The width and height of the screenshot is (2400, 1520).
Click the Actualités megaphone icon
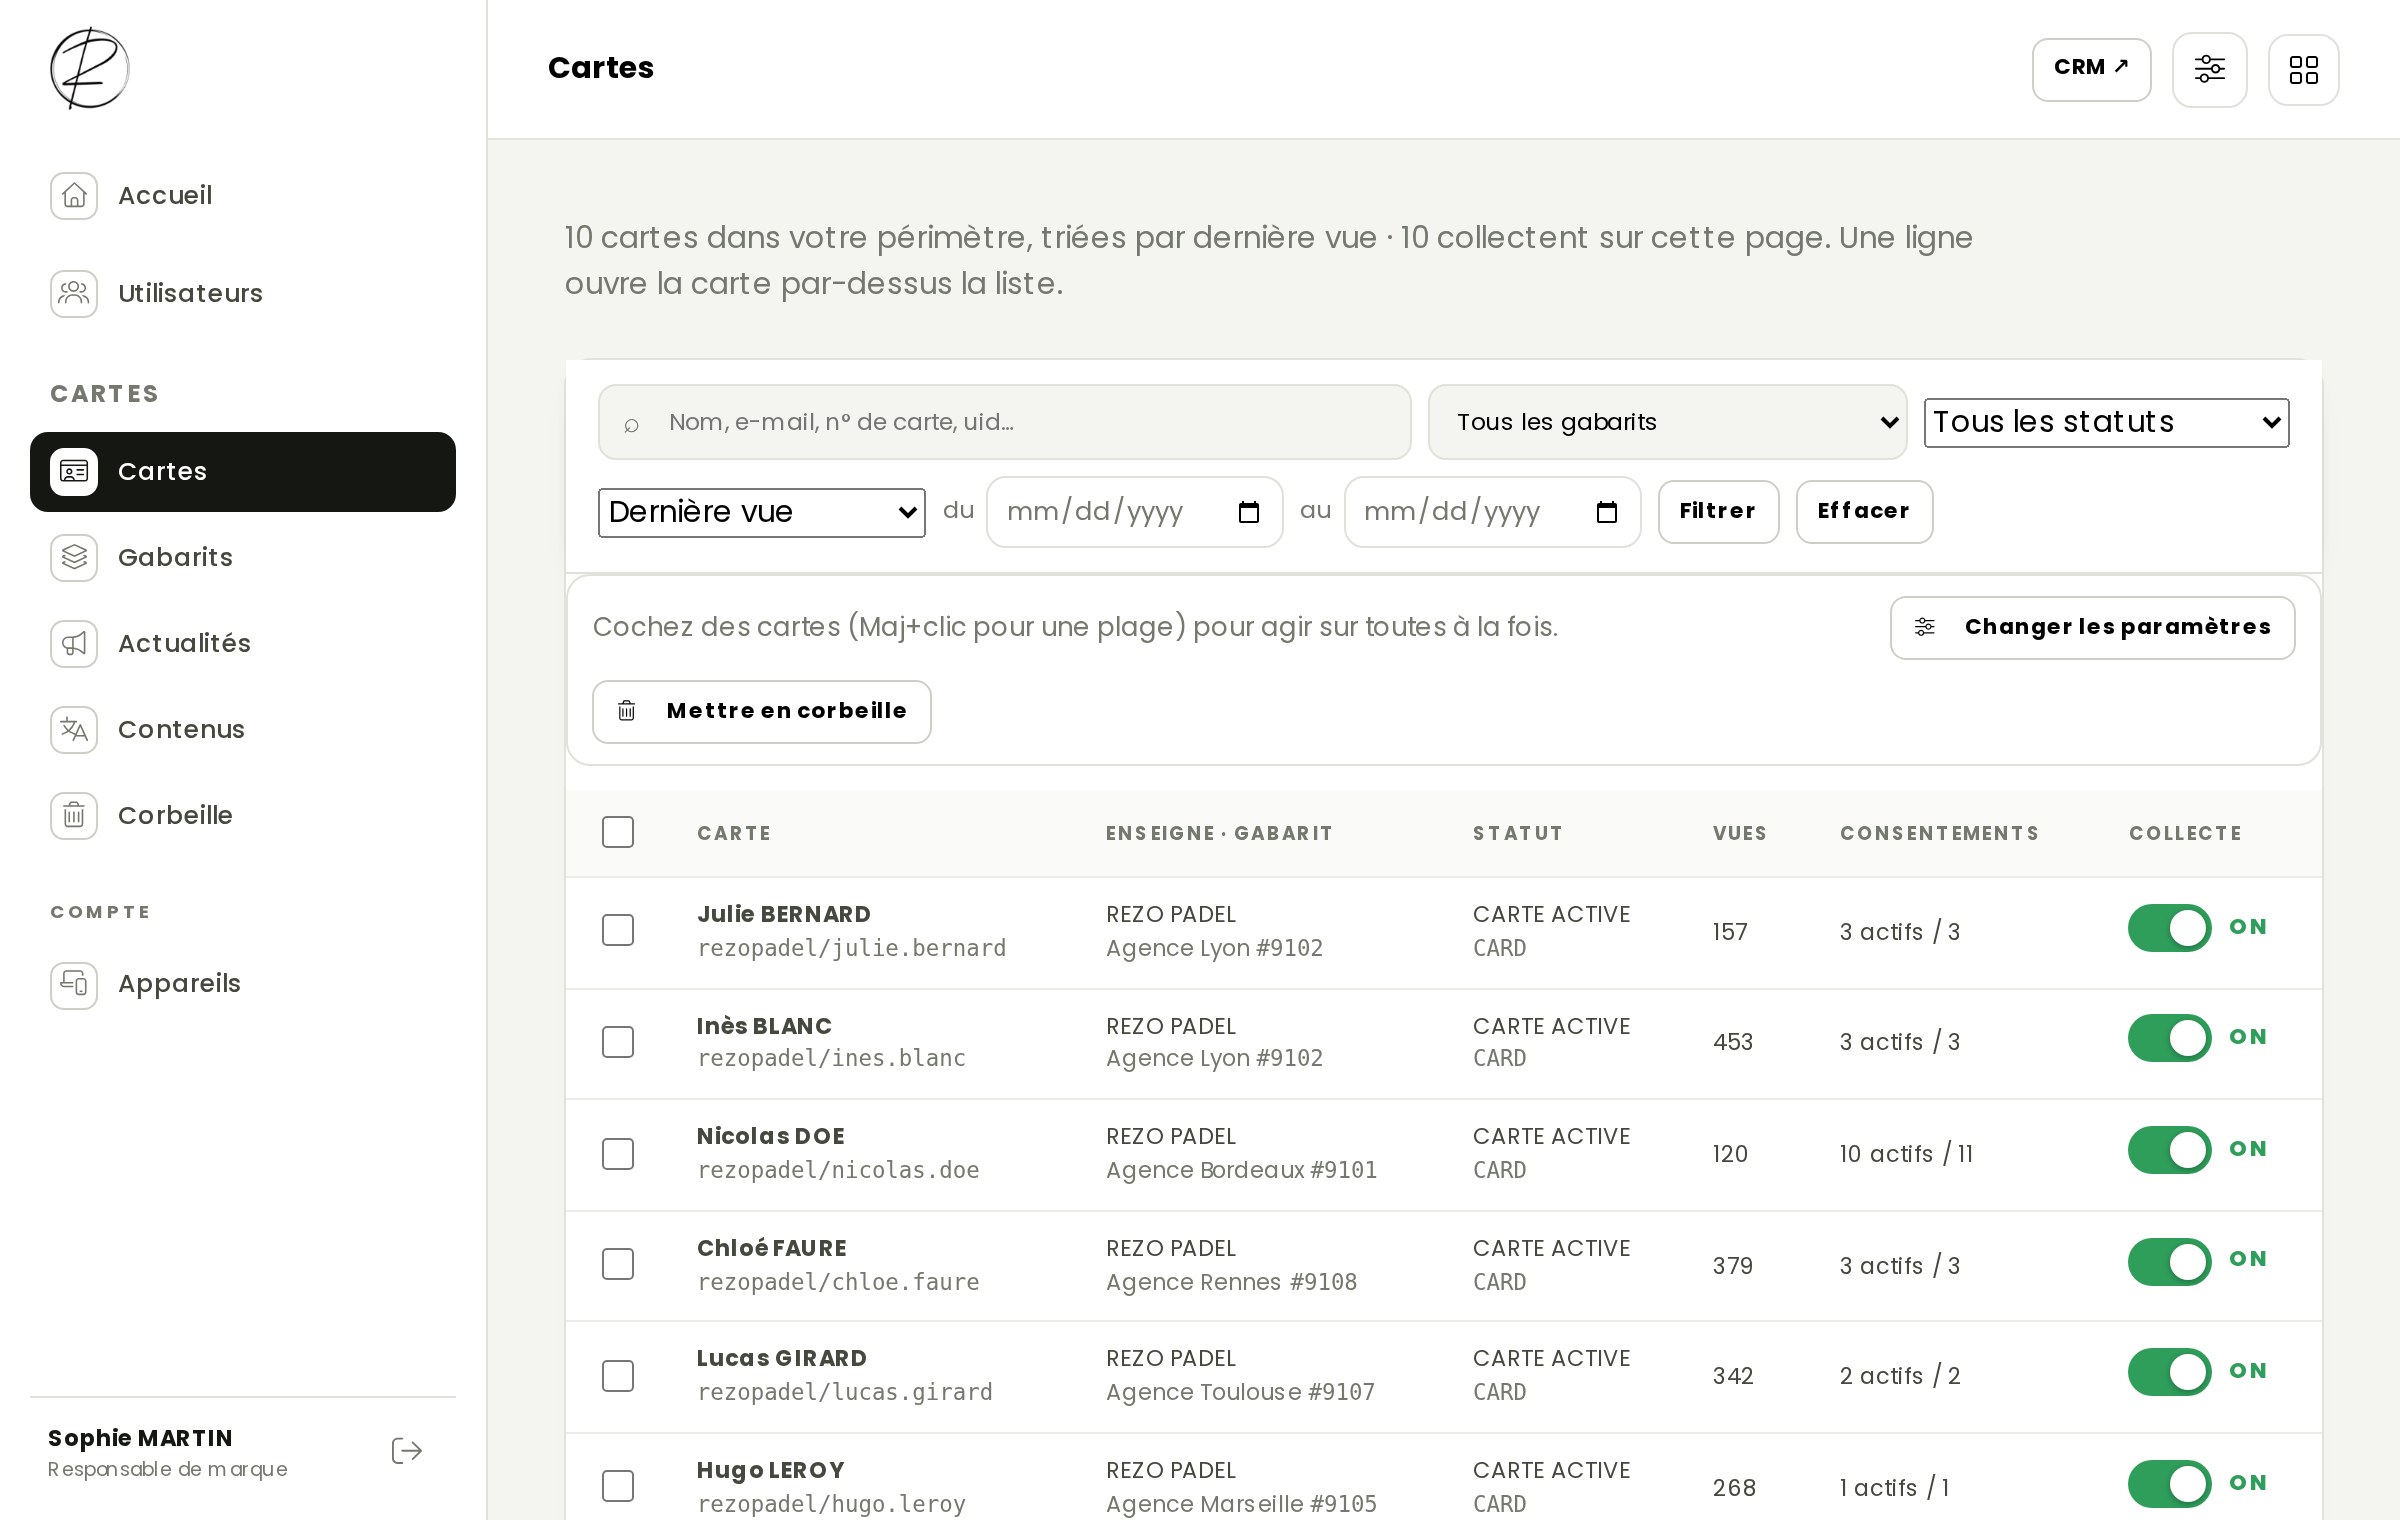pyautogui.click(x=74, y=643)
